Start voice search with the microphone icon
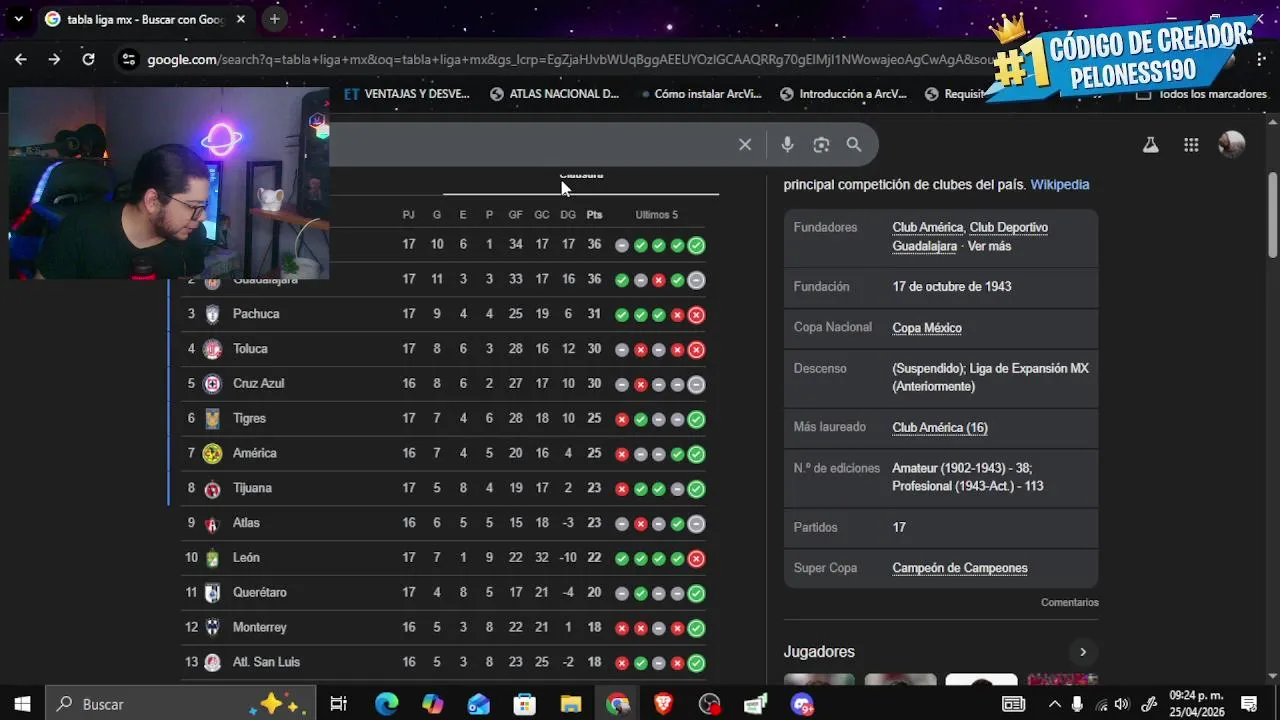 (788, 145)
